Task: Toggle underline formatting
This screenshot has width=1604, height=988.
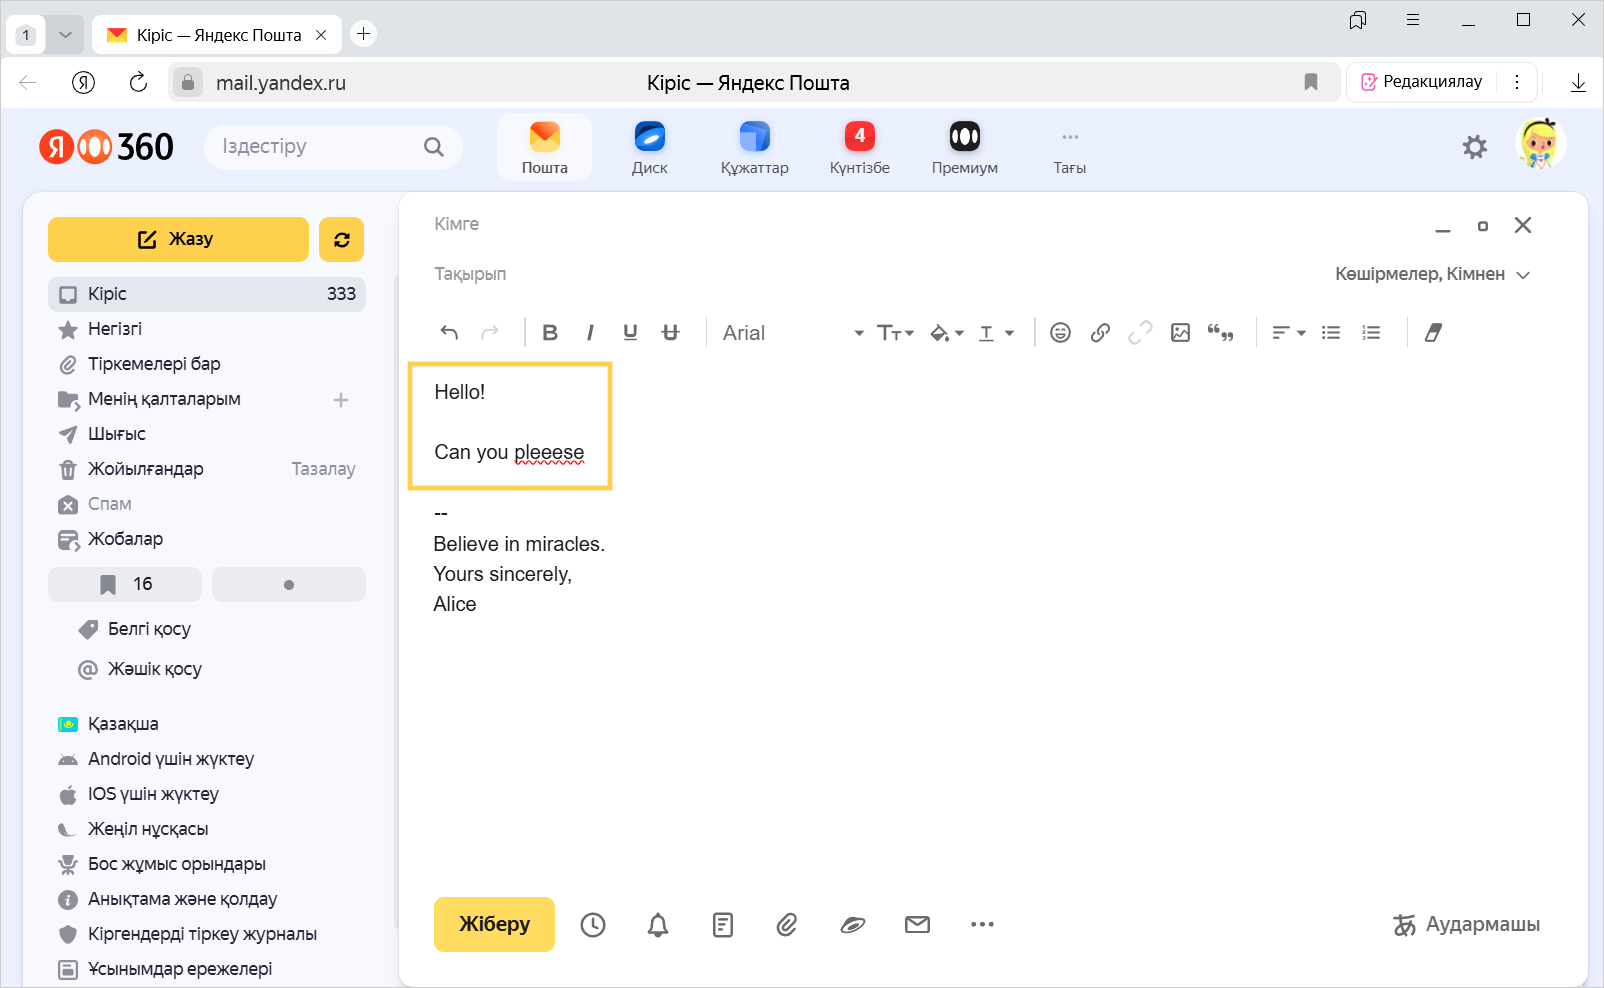Action: [630, 333]
